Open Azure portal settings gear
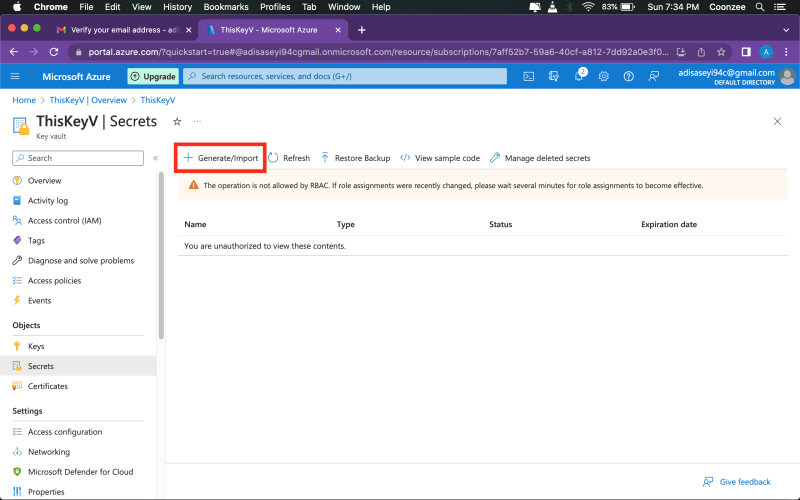This screenshot has width=800, height=500. point(604,77)
